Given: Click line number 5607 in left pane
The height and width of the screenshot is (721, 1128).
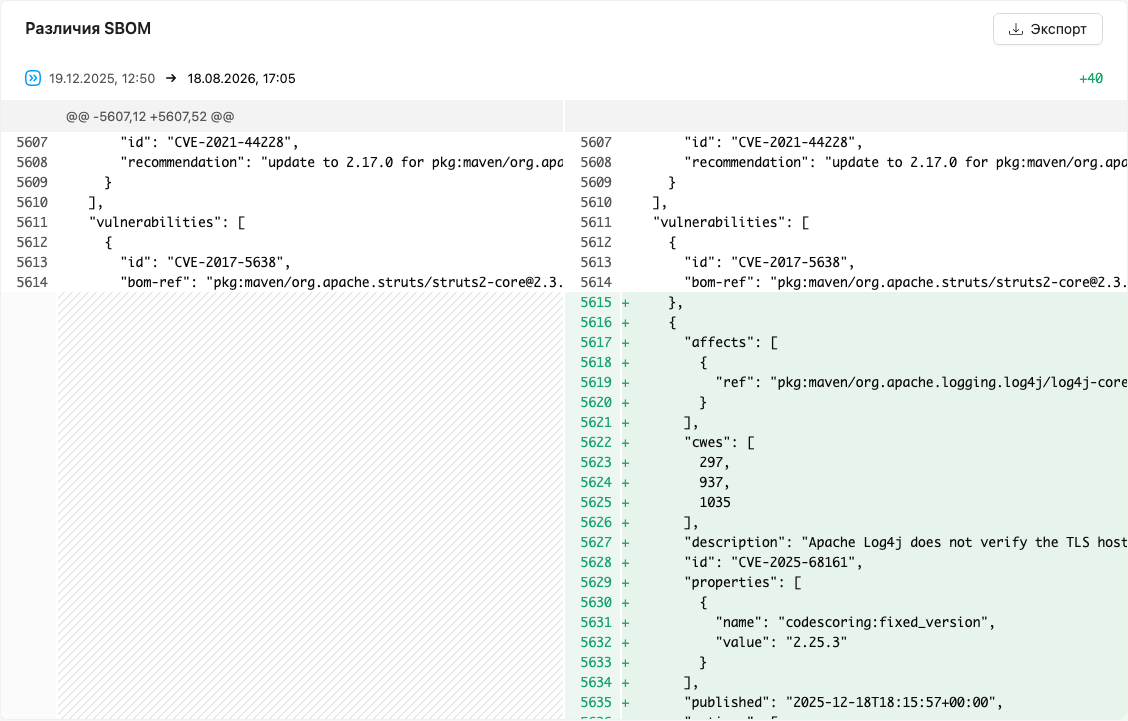Looking at the screenshot, I should [32, 142].
